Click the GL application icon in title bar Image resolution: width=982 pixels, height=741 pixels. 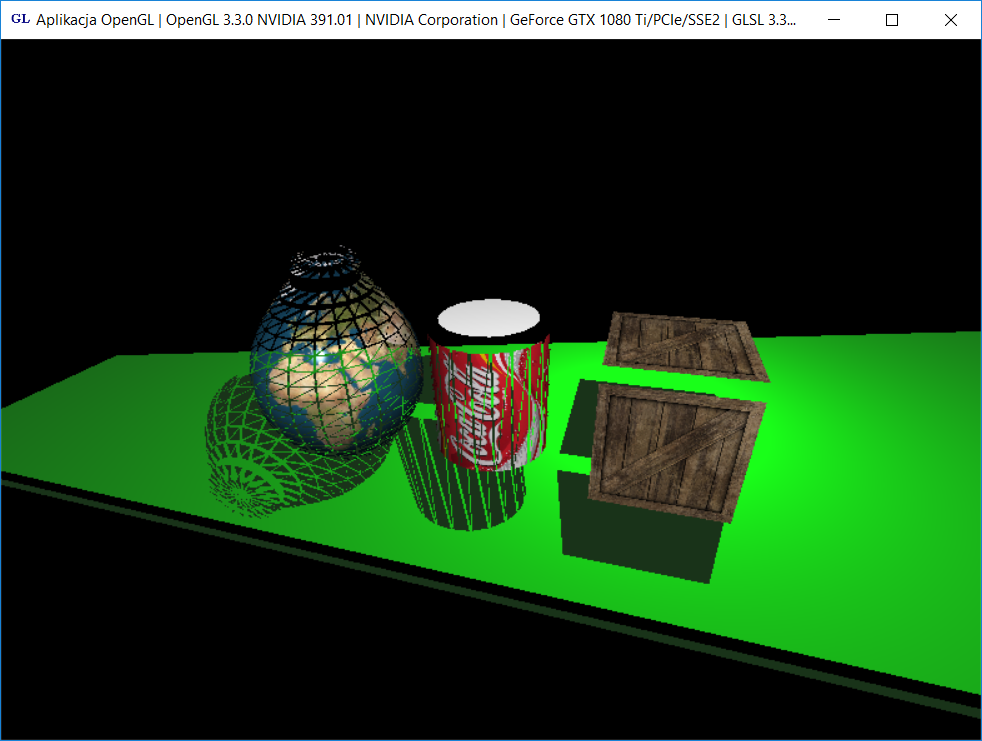coord(20,19)
